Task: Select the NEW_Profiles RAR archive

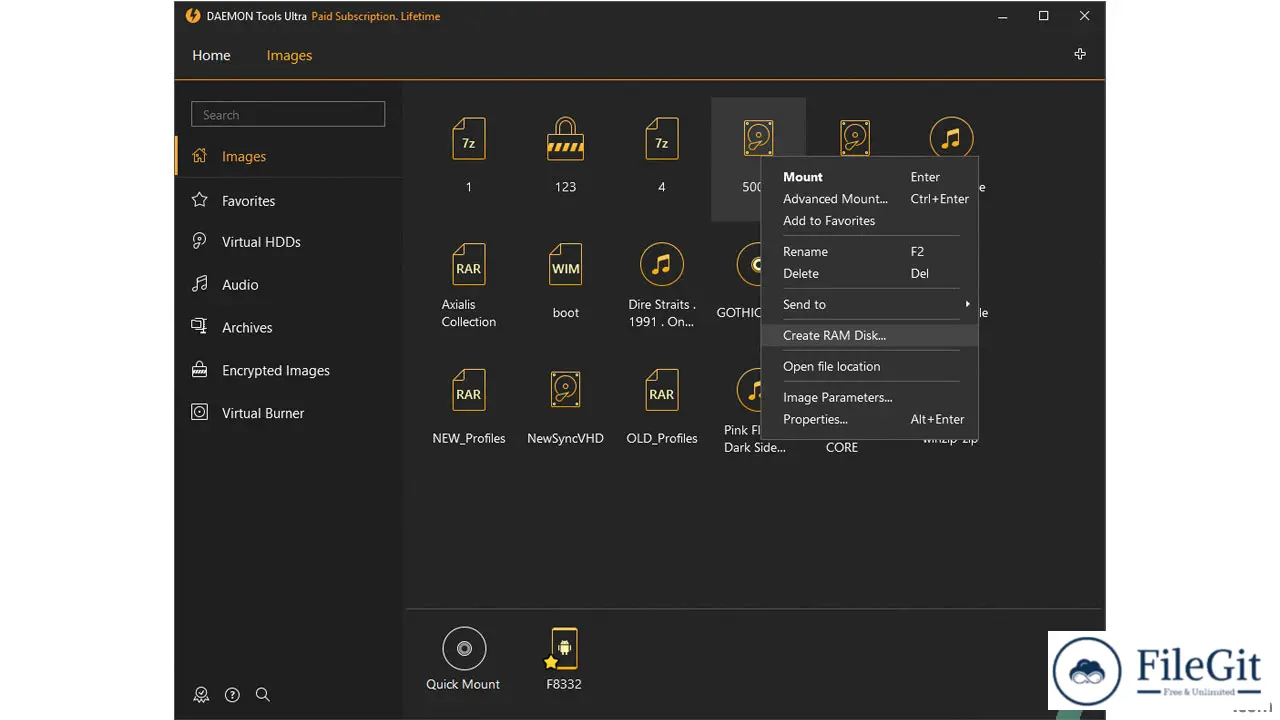Action: pyautogui.click(x=468, y=391)
